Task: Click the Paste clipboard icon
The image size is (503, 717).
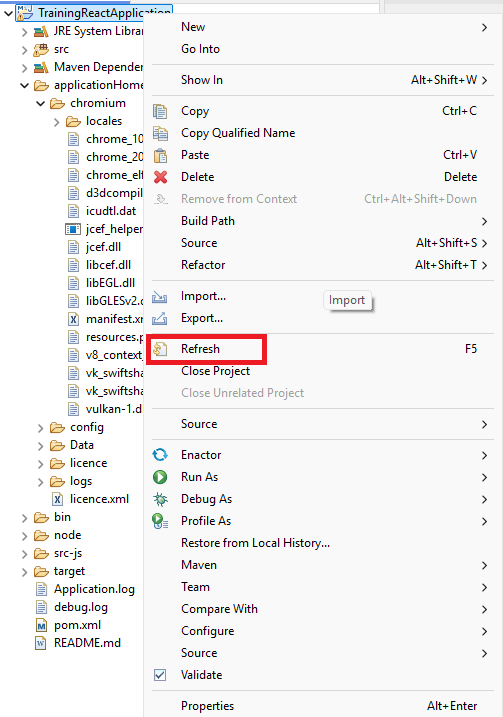Action: (160, 155)
